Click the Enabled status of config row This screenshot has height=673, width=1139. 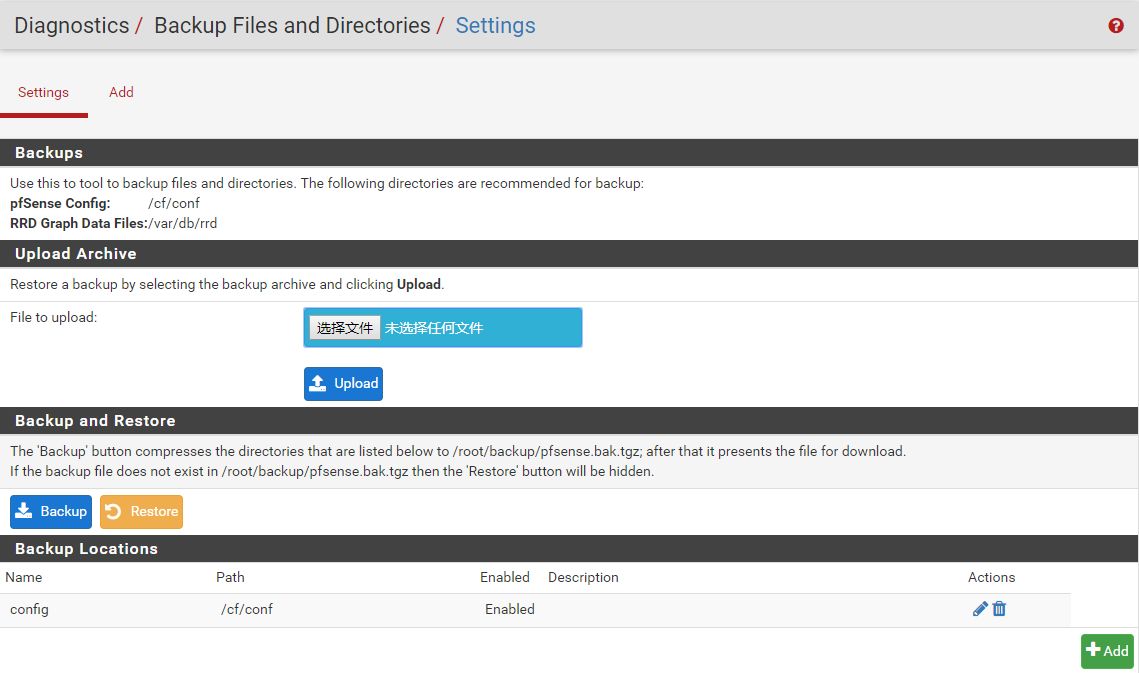(x=509, y=609)
